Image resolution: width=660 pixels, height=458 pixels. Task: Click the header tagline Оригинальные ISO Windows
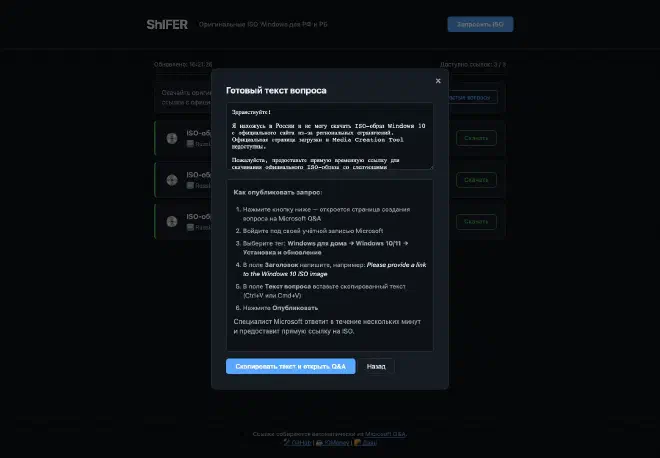(x=263, y=24)
